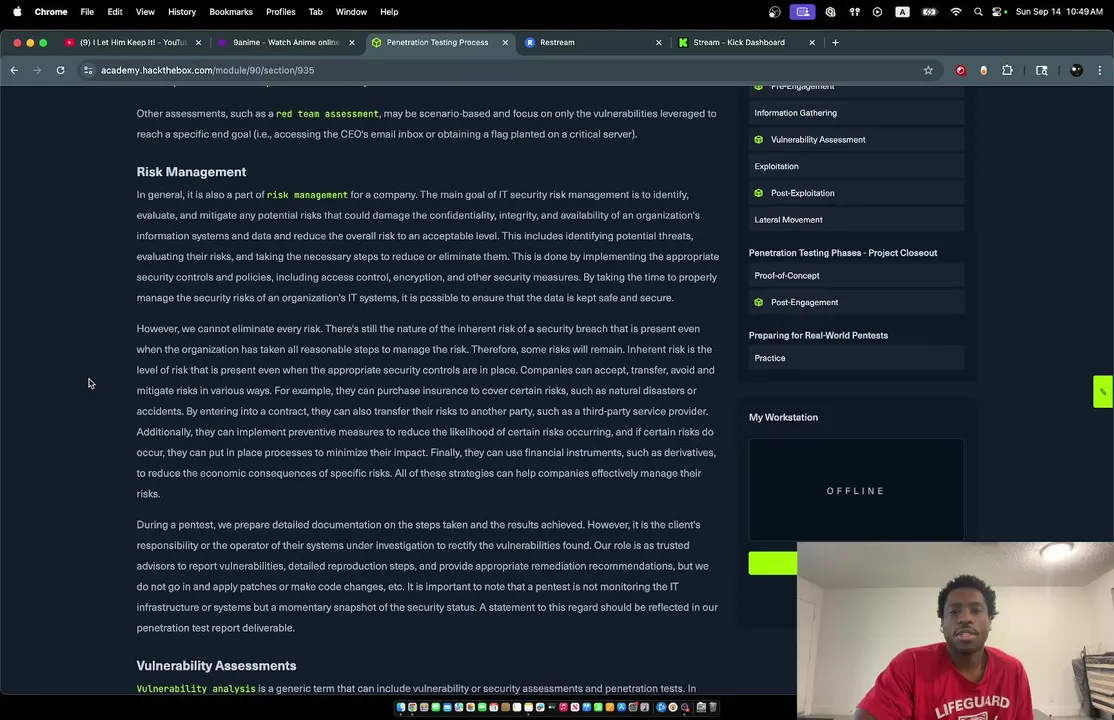This screenshot has height=720, width=1114.
Task: Bookmark this page with the star icon
Action: 928,70
